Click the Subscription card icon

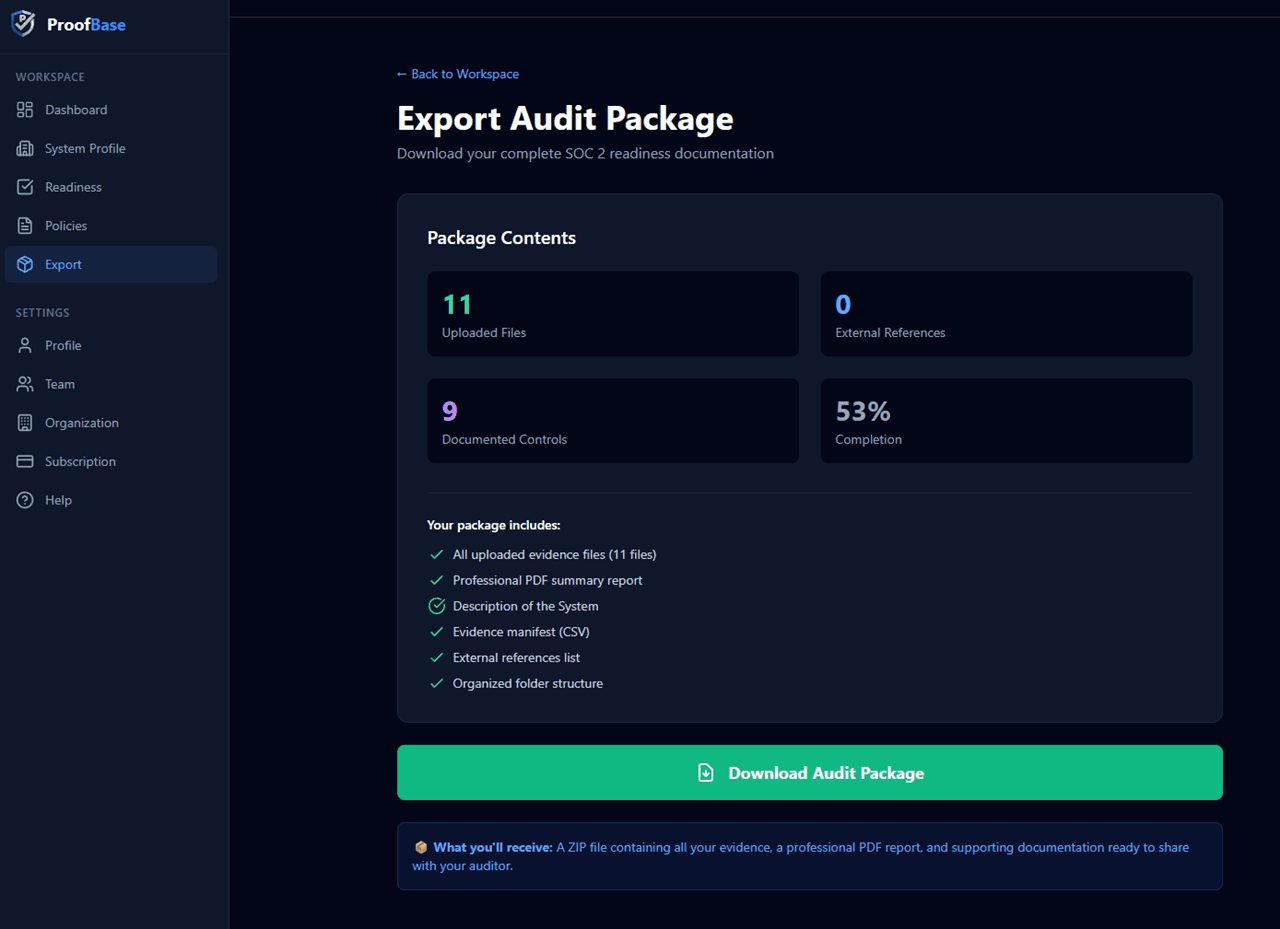coord(25,461)
